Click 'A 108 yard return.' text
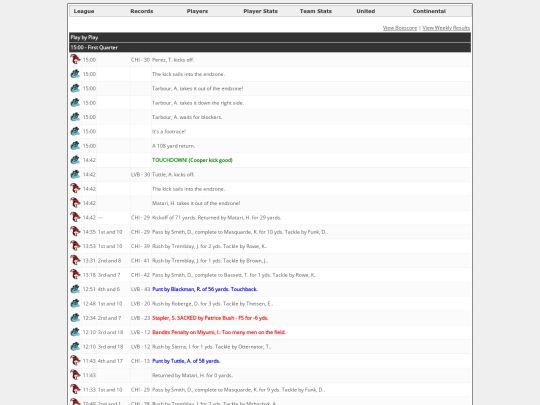The image size is (540, 405). [173, 146]
